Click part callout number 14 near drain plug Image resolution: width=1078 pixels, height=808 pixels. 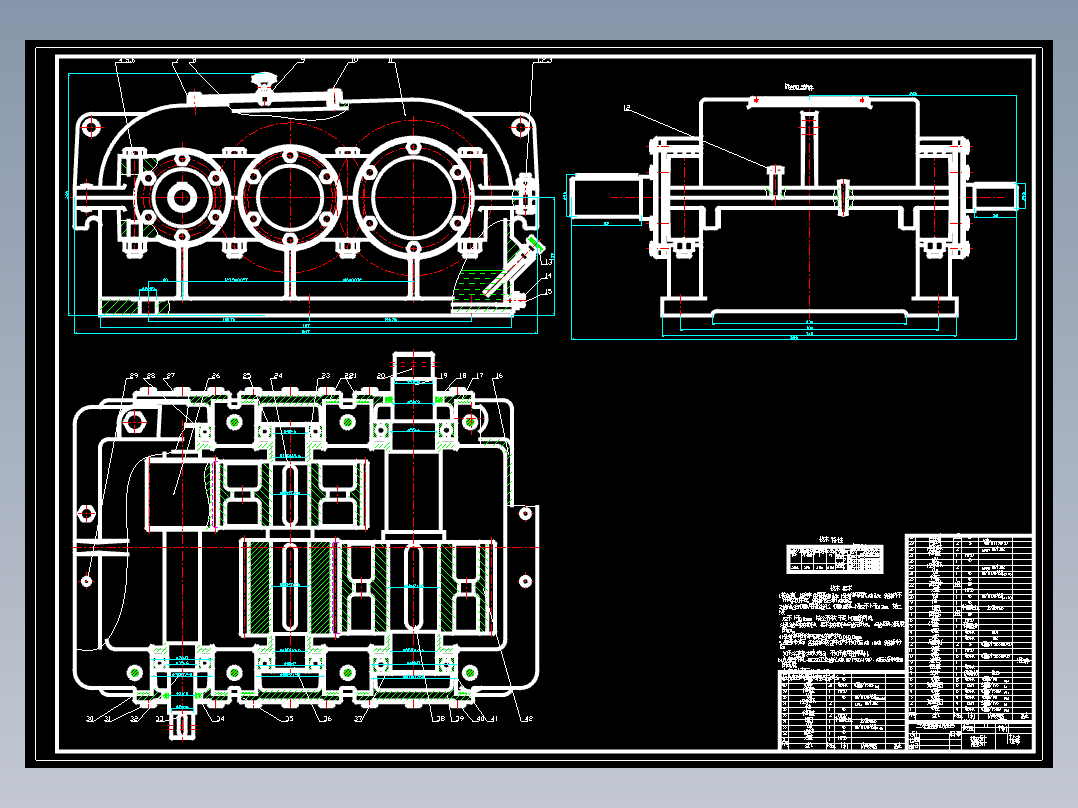point(548,276)
